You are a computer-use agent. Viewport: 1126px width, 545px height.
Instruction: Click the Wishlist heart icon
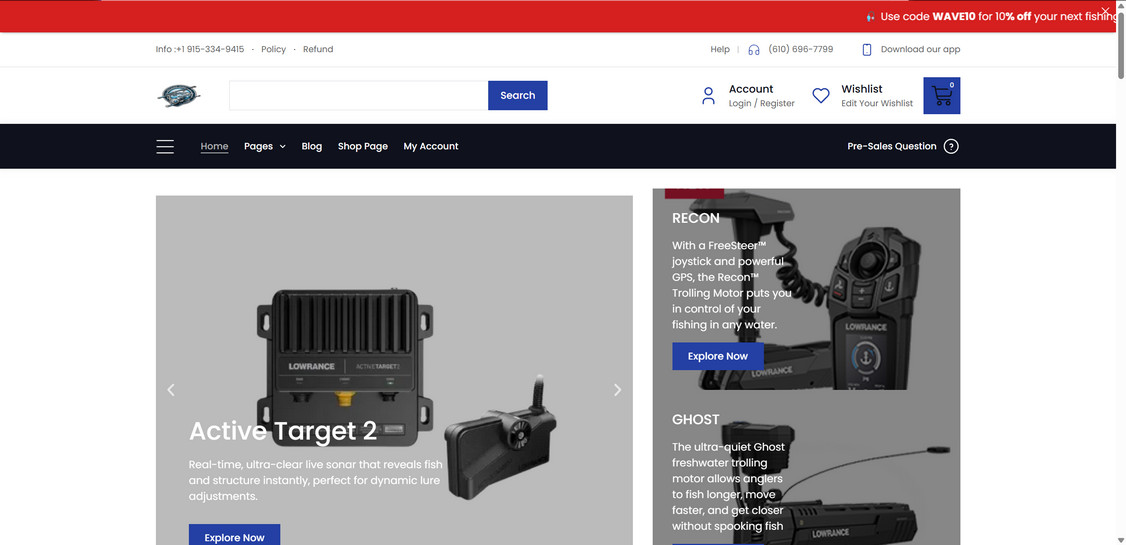821,96
